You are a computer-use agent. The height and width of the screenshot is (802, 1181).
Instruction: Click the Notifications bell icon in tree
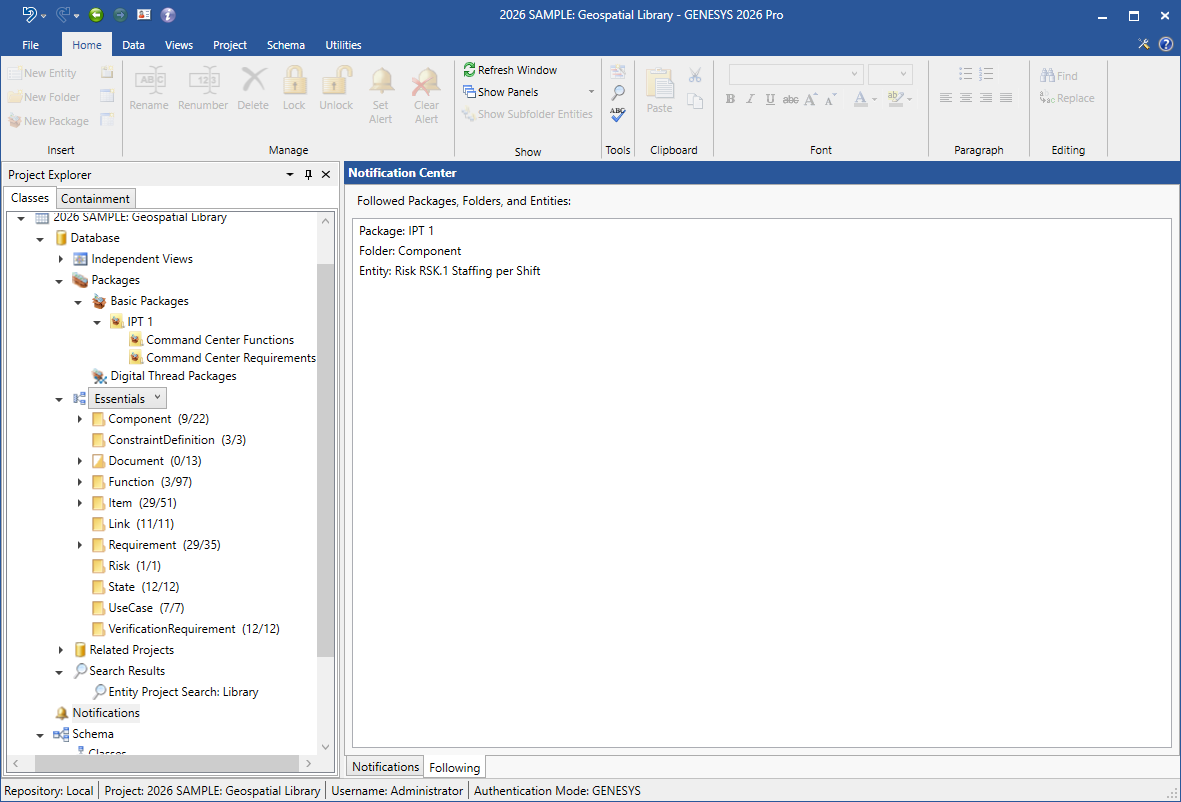62,713
